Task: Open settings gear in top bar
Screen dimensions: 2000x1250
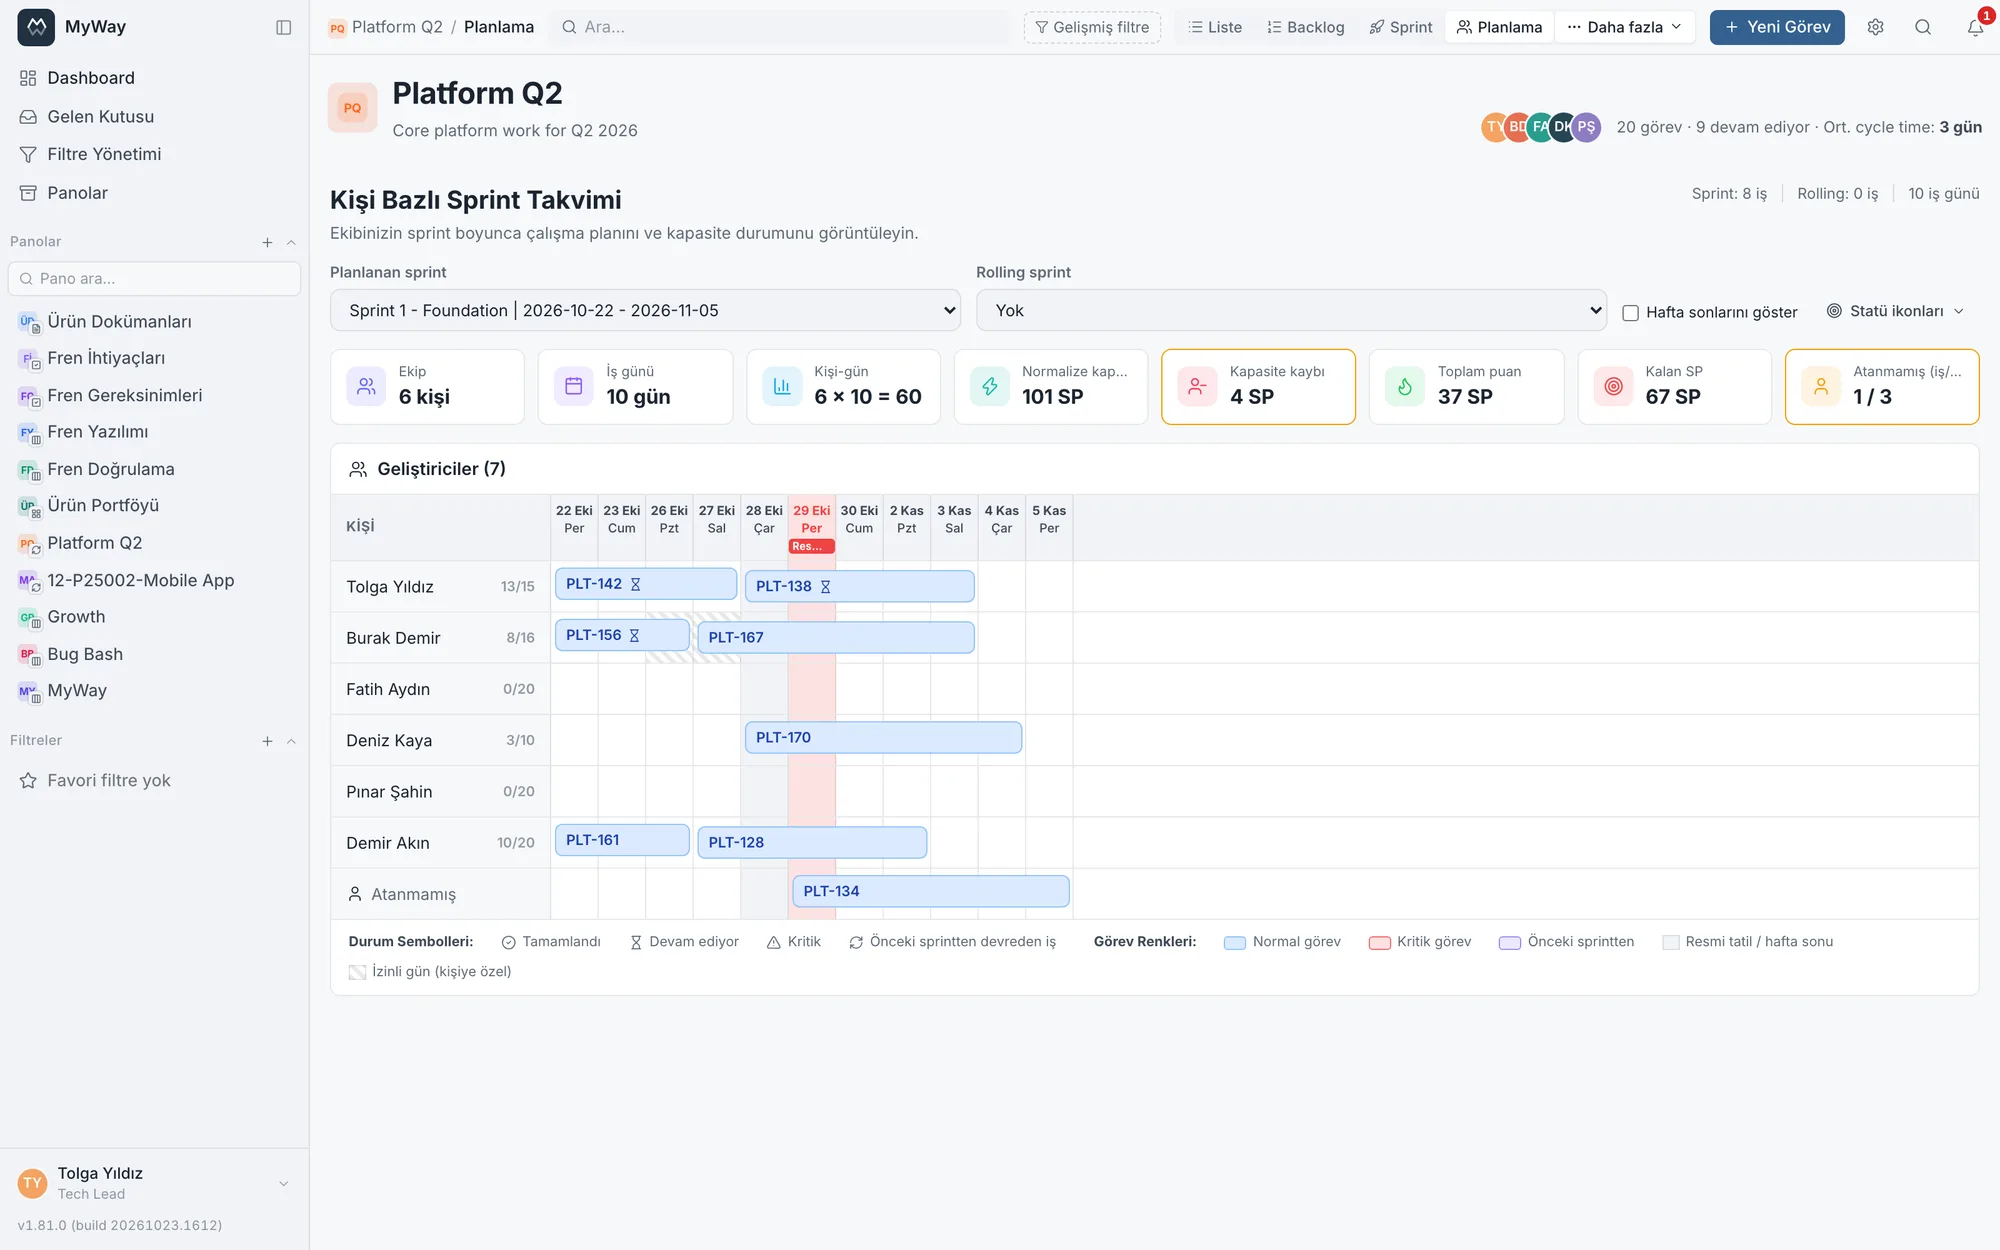Action: pyautogui.click(x=1875, y=27)
